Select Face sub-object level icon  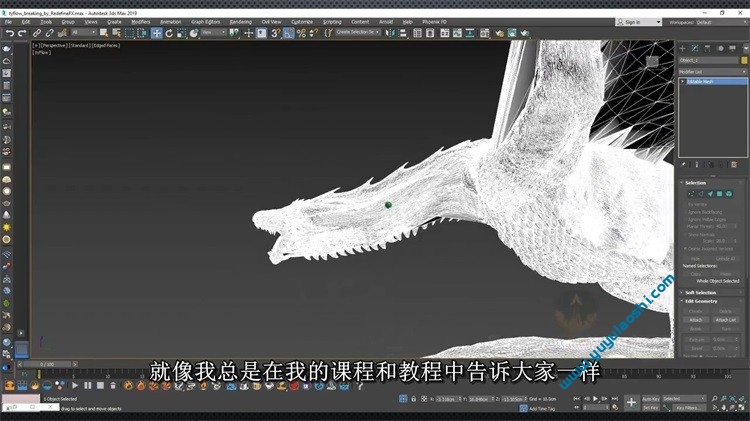click(710, 194)
